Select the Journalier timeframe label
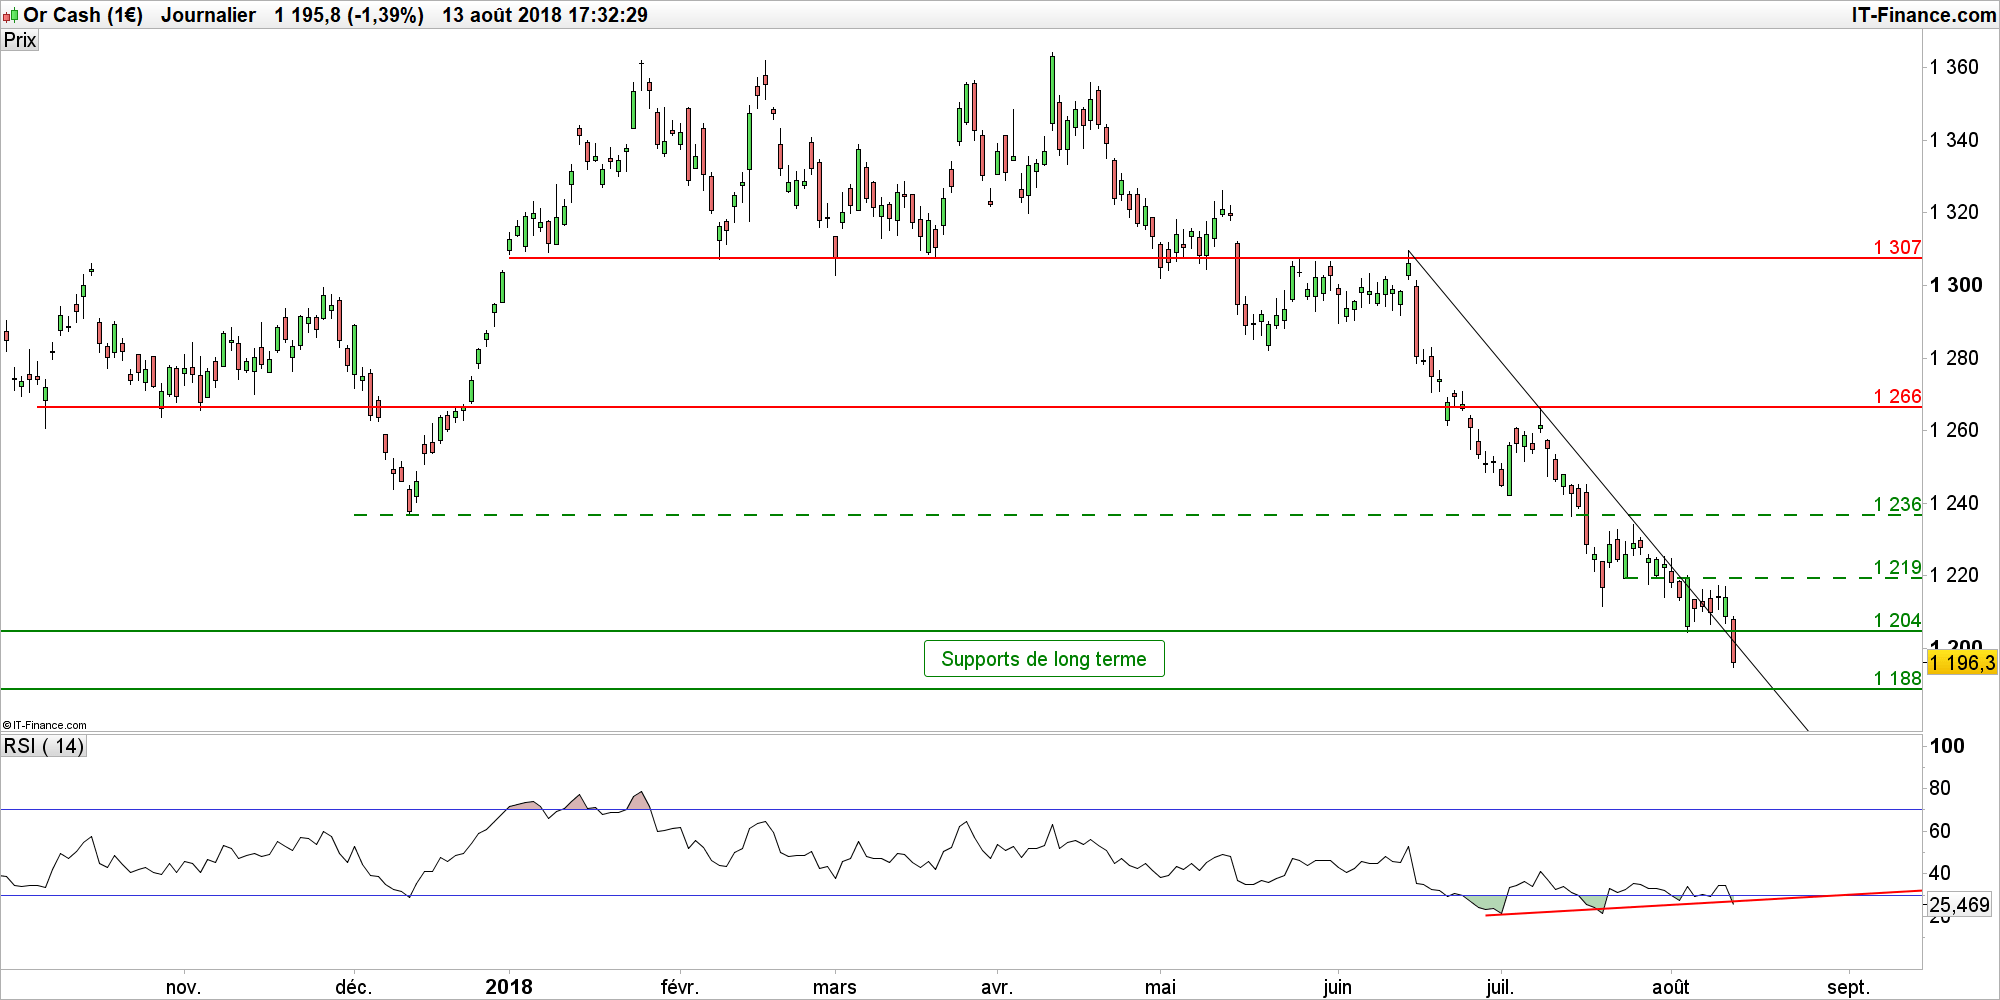This screenshot has width=2000, height=1000. point(208,15)
